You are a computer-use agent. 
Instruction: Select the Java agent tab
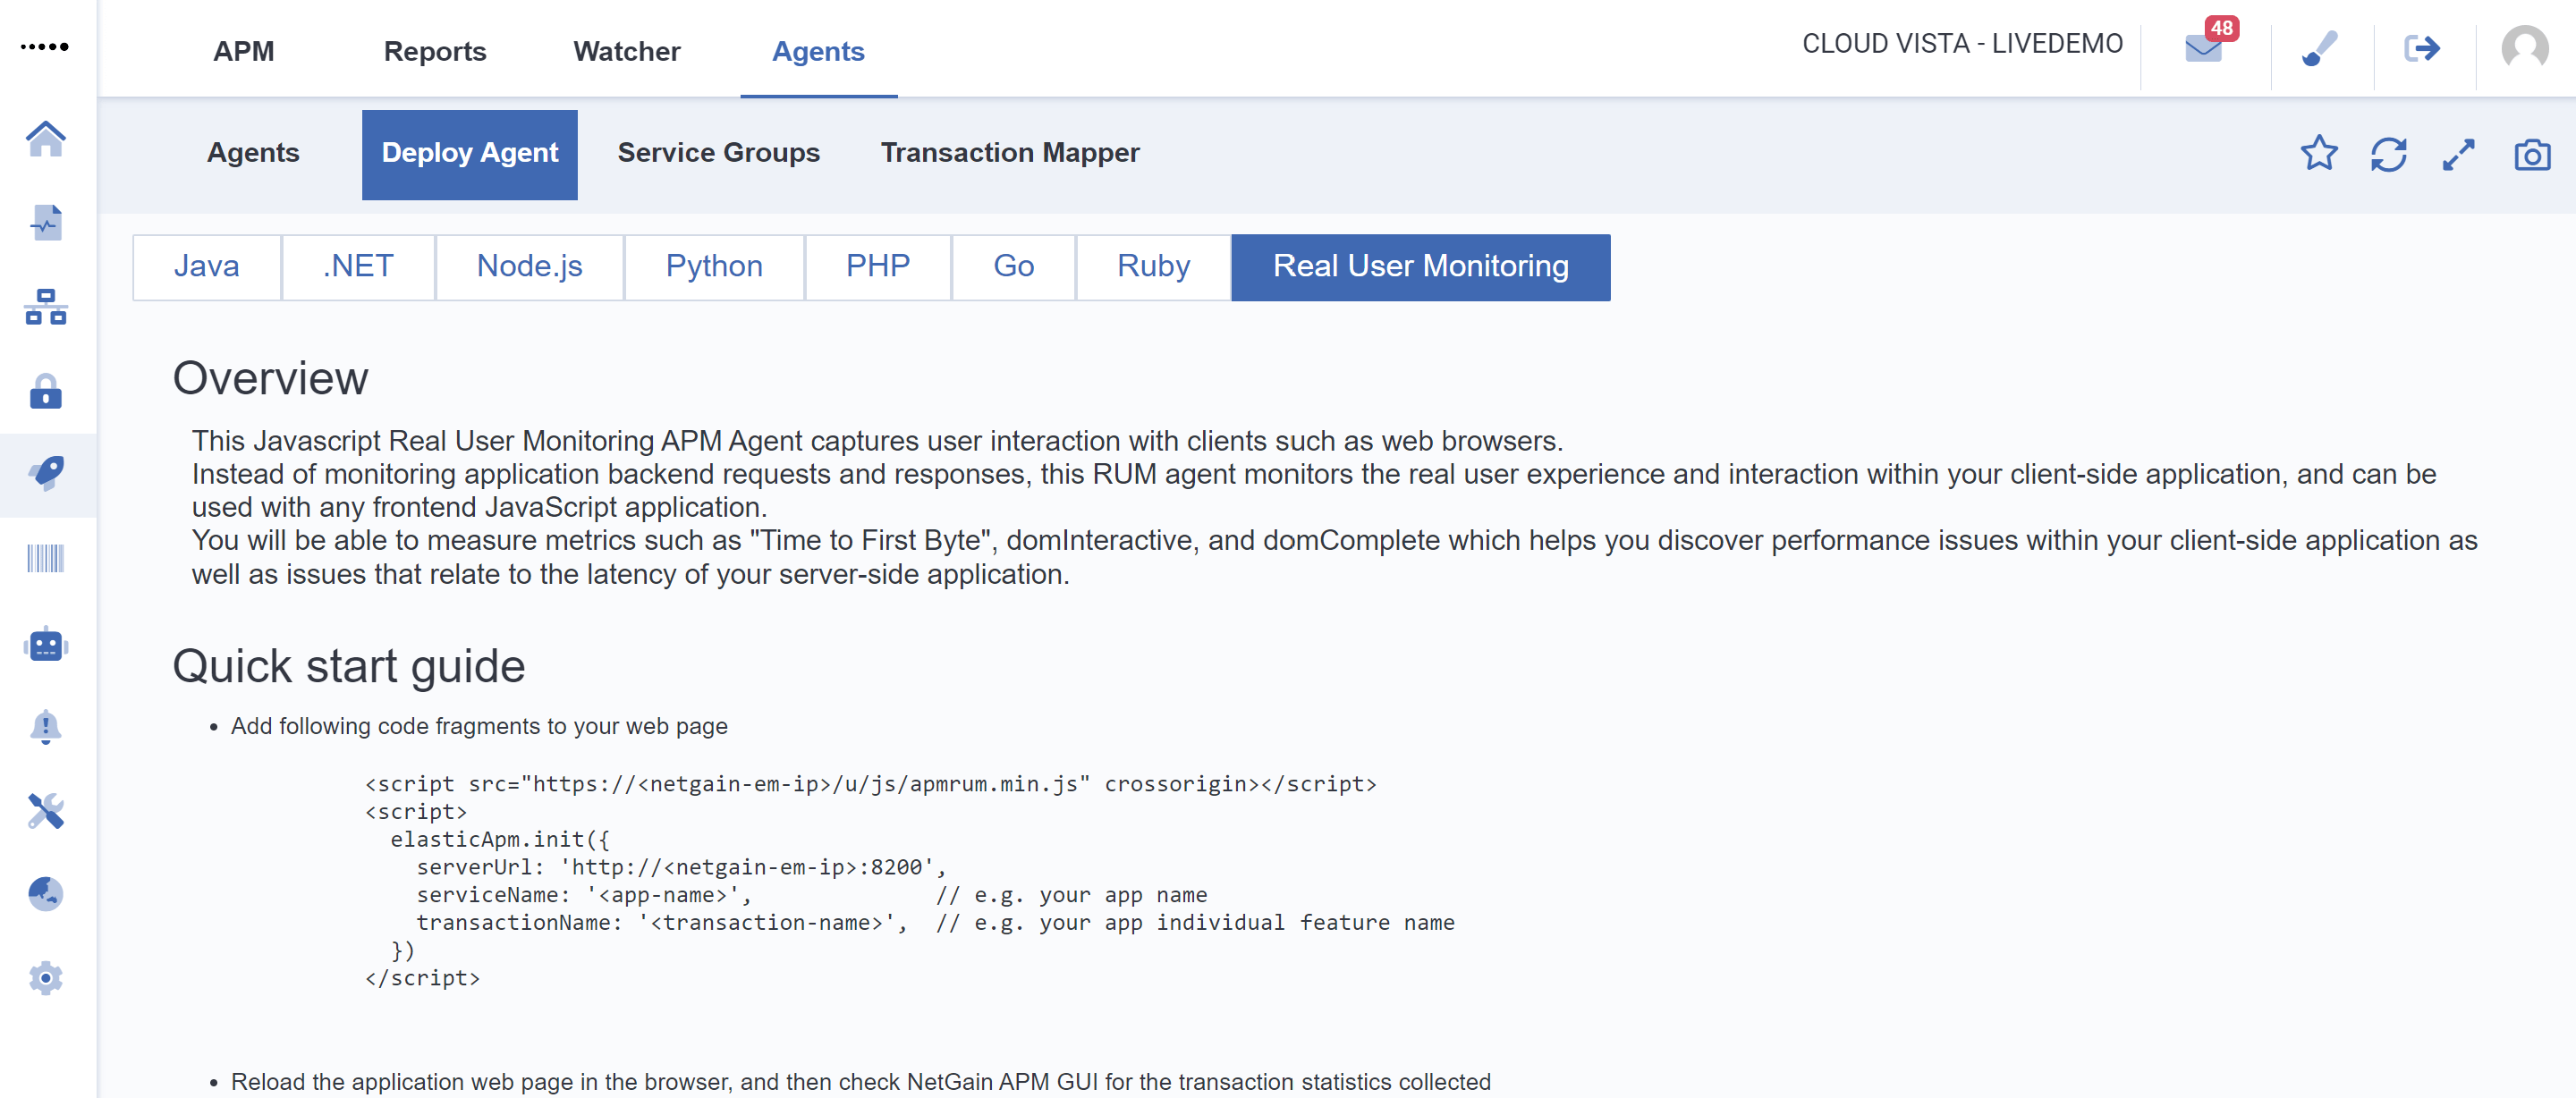[207, 266]
